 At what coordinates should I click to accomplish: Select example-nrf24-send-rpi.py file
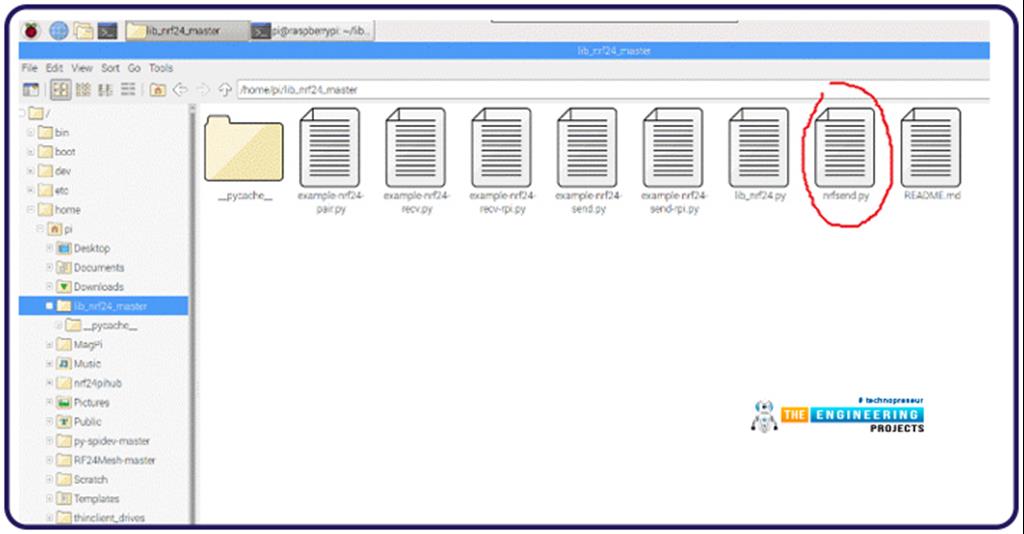pyautogui.click(x=674, y=161)
